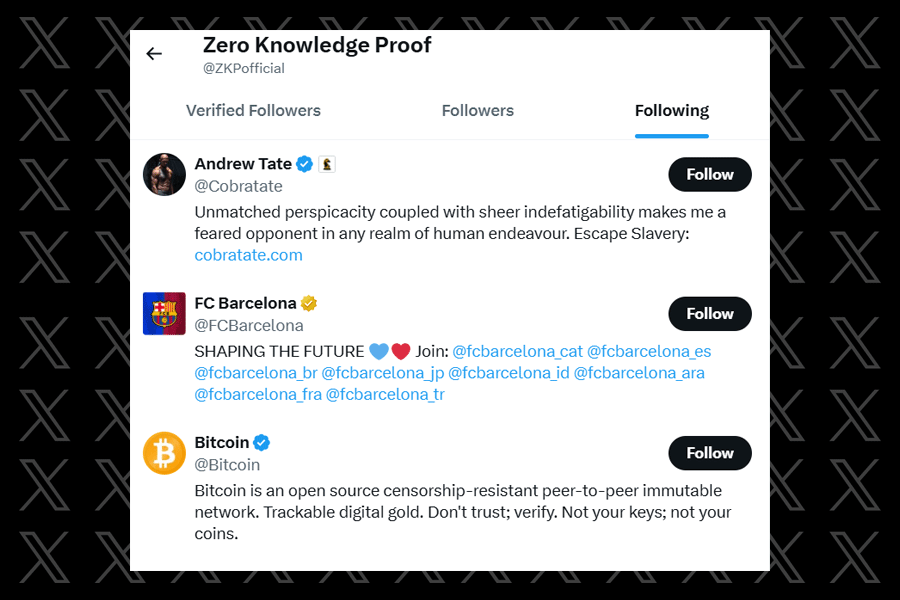Follow the Bitcoin account
Image resolution: width=900 pixels, height=600 pixels.
click(x=710, y=453)
